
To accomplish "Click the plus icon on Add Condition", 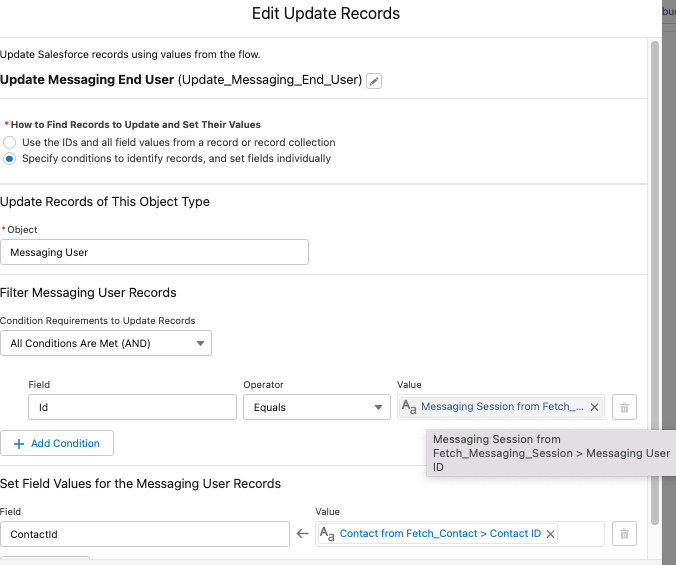I will coord(19,443).
